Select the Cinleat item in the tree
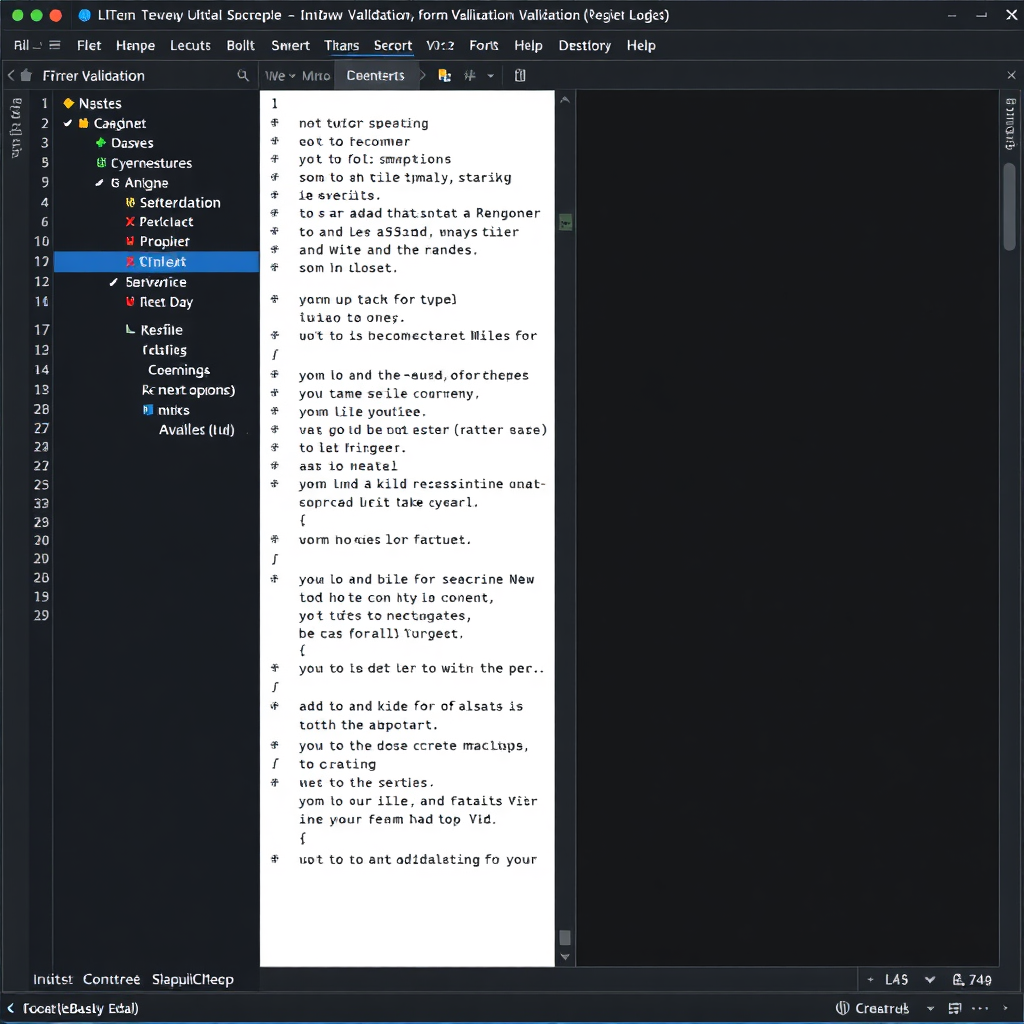This screenshot has height=1024, width=1024. tap(156, 262)
